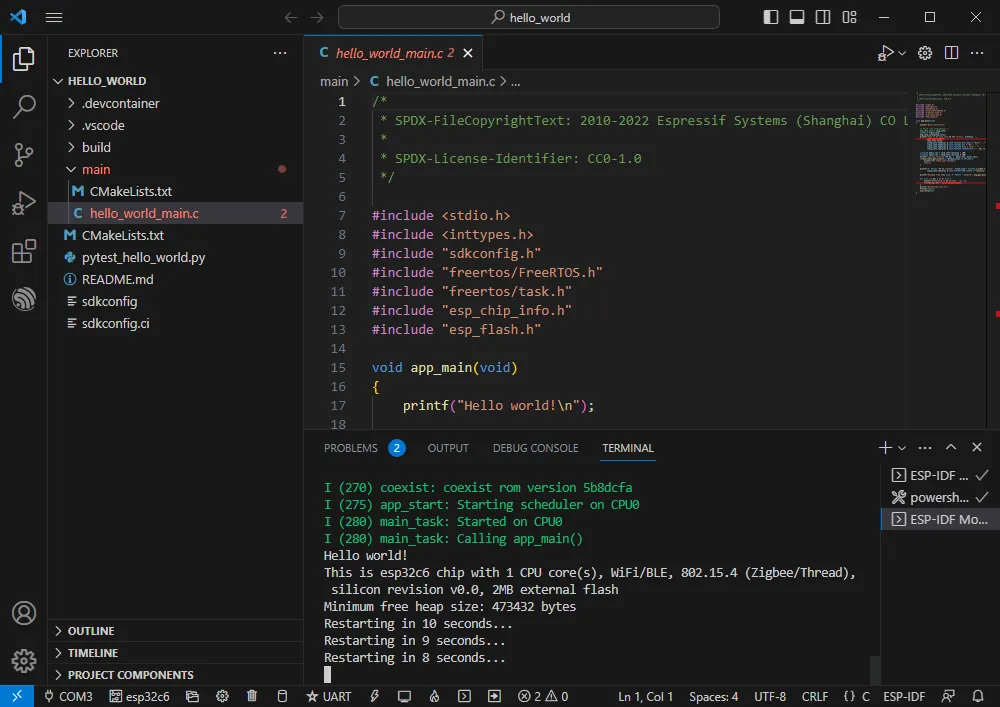Open the Source Control view
The image size is (1000, 707).
click(x=22, y=155)
